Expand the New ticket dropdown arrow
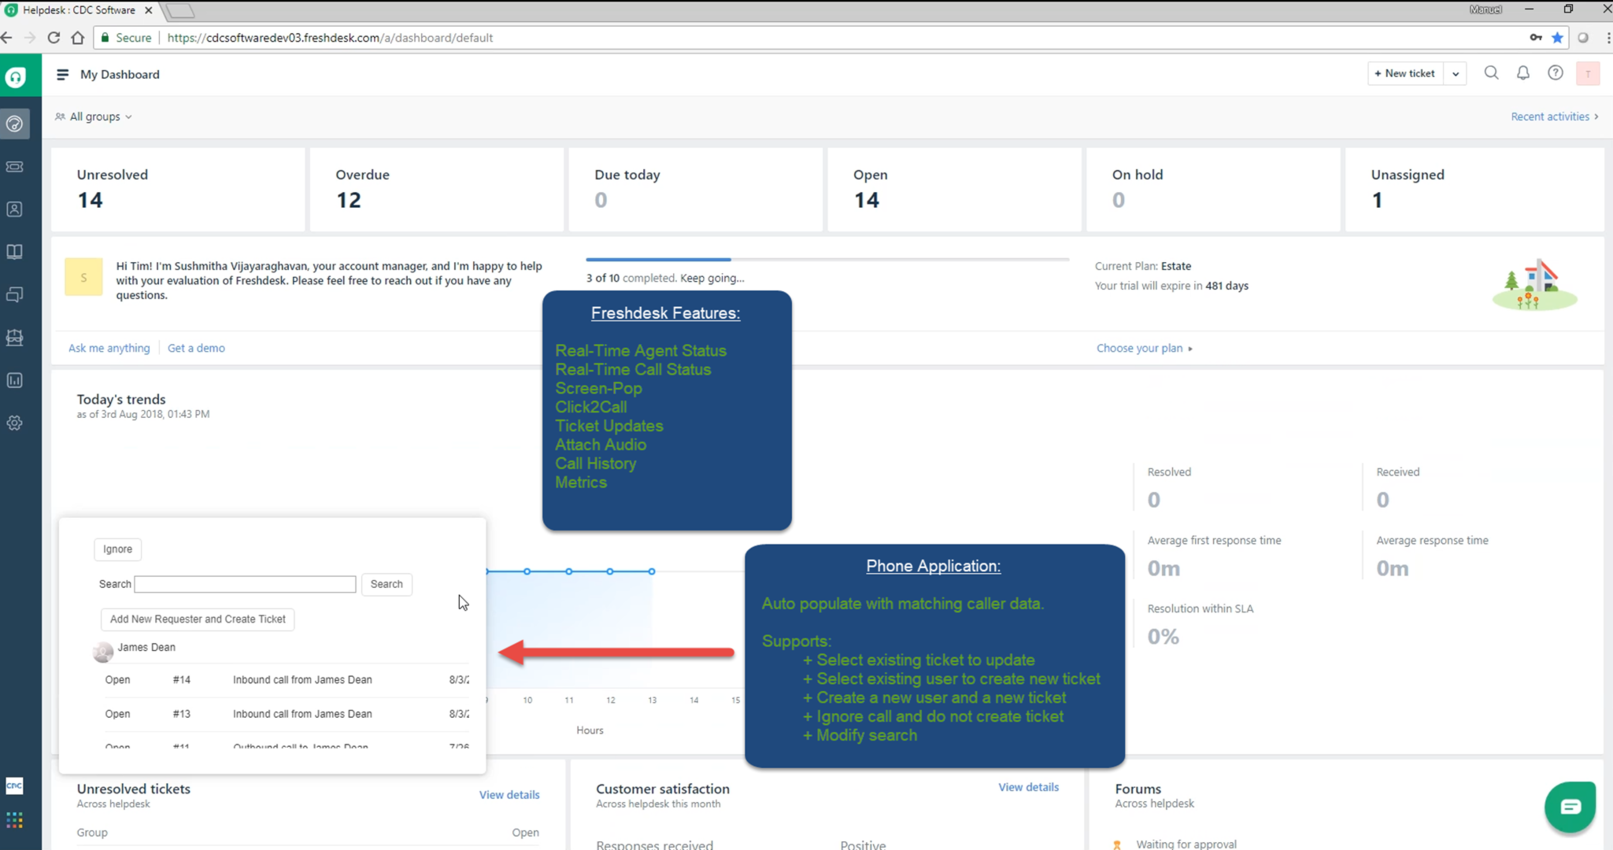 point(1456,73)
